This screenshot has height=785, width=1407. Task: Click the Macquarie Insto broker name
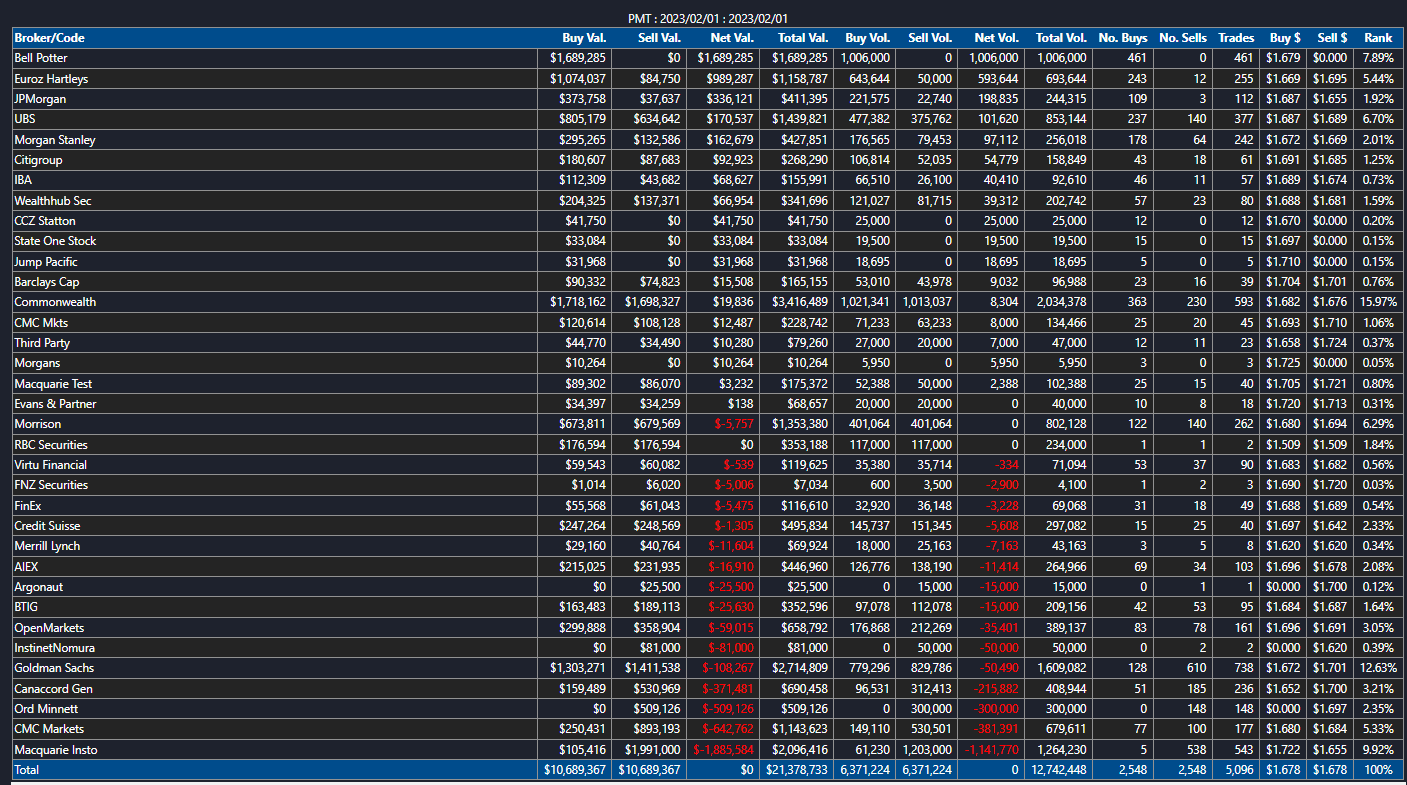click(x=56, y=750)
